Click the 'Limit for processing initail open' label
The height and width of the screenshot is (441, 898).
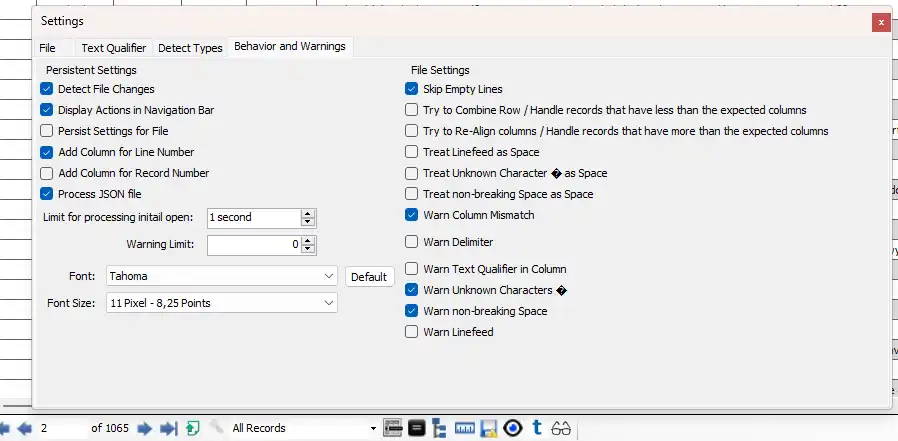(118, 217)
